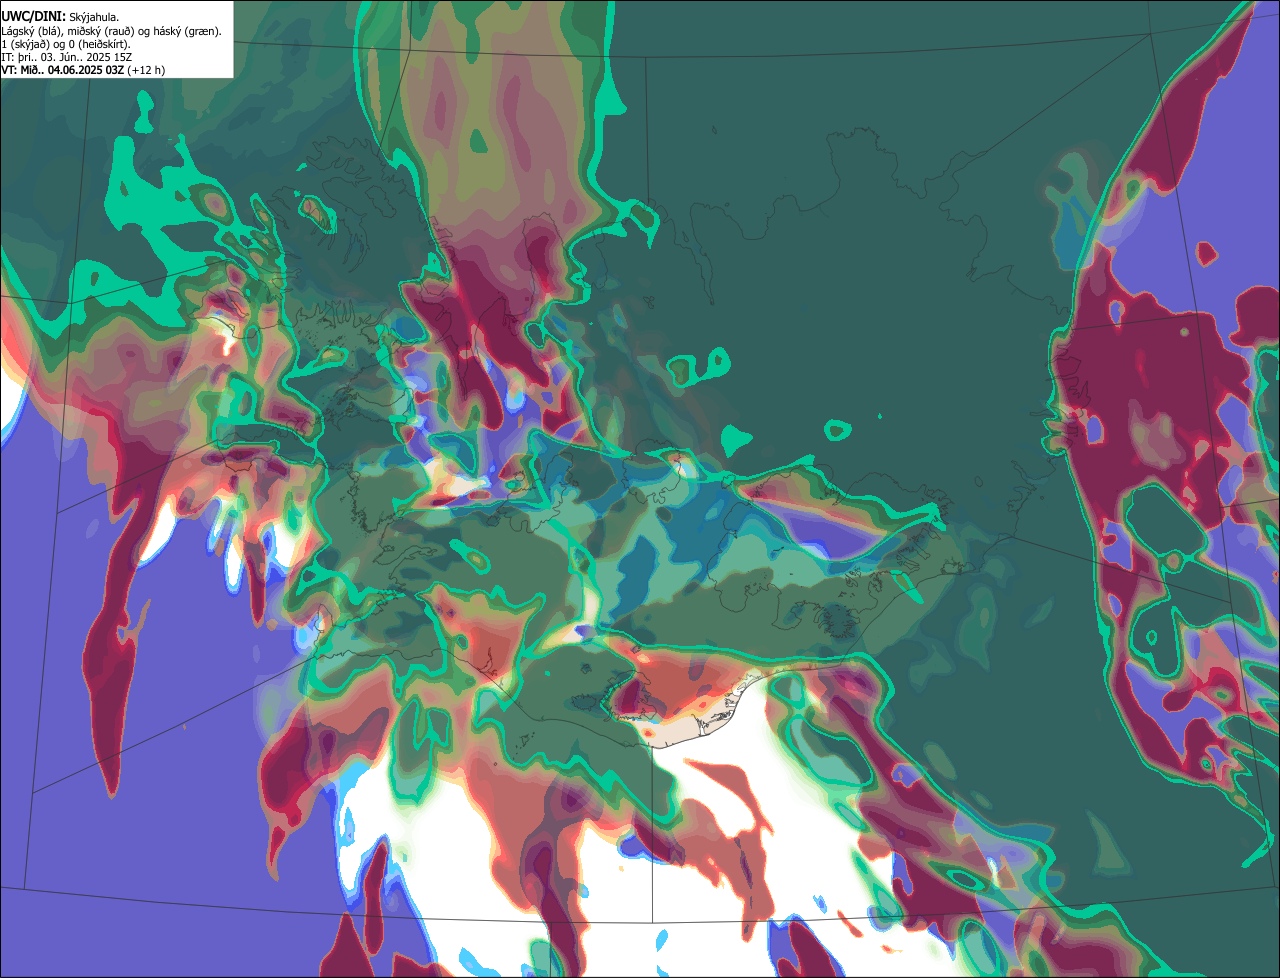Click the 'VT: Mið.. 04.06.2025 03Z' valid time

[x=62, y=70]
